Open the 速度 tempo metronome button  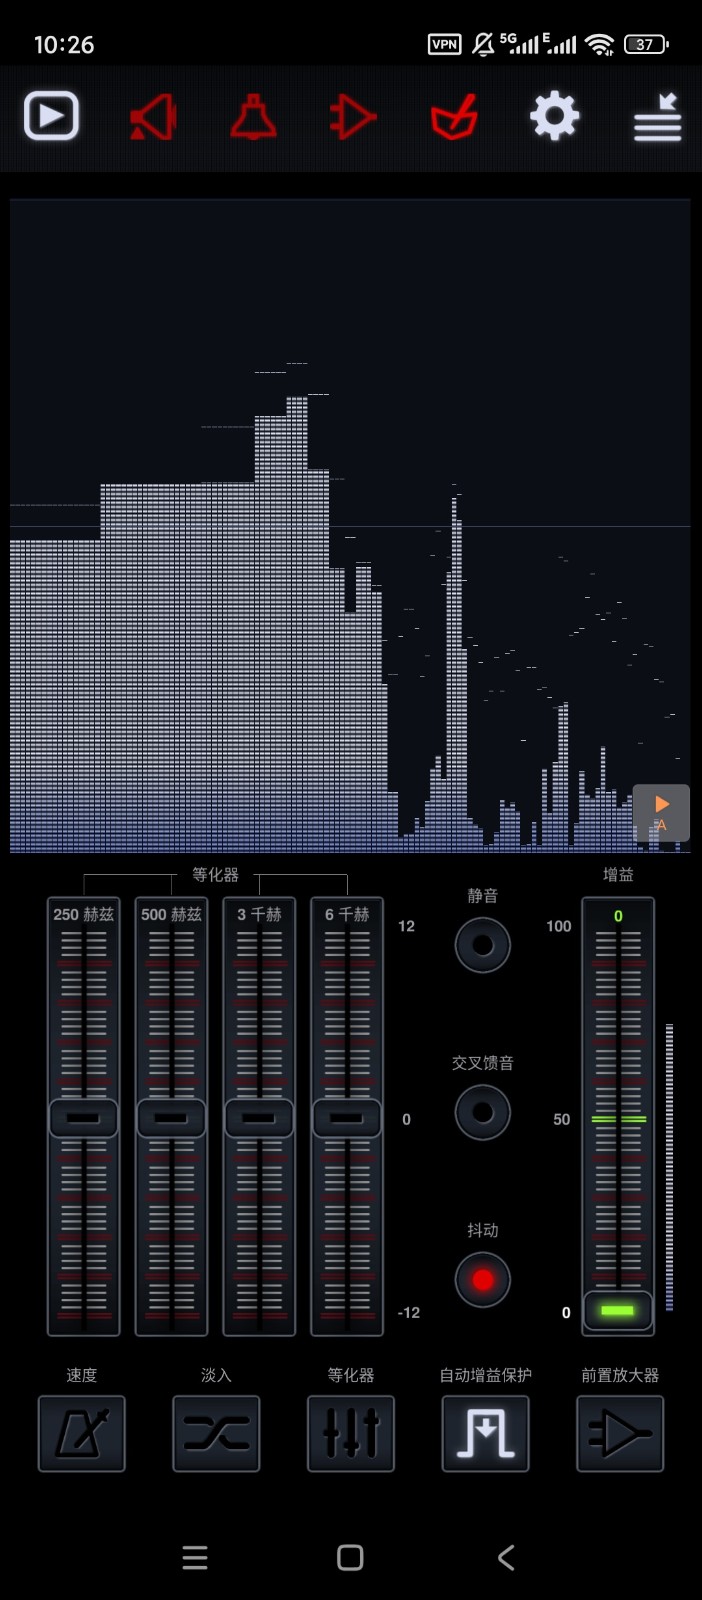(82, 1434)
